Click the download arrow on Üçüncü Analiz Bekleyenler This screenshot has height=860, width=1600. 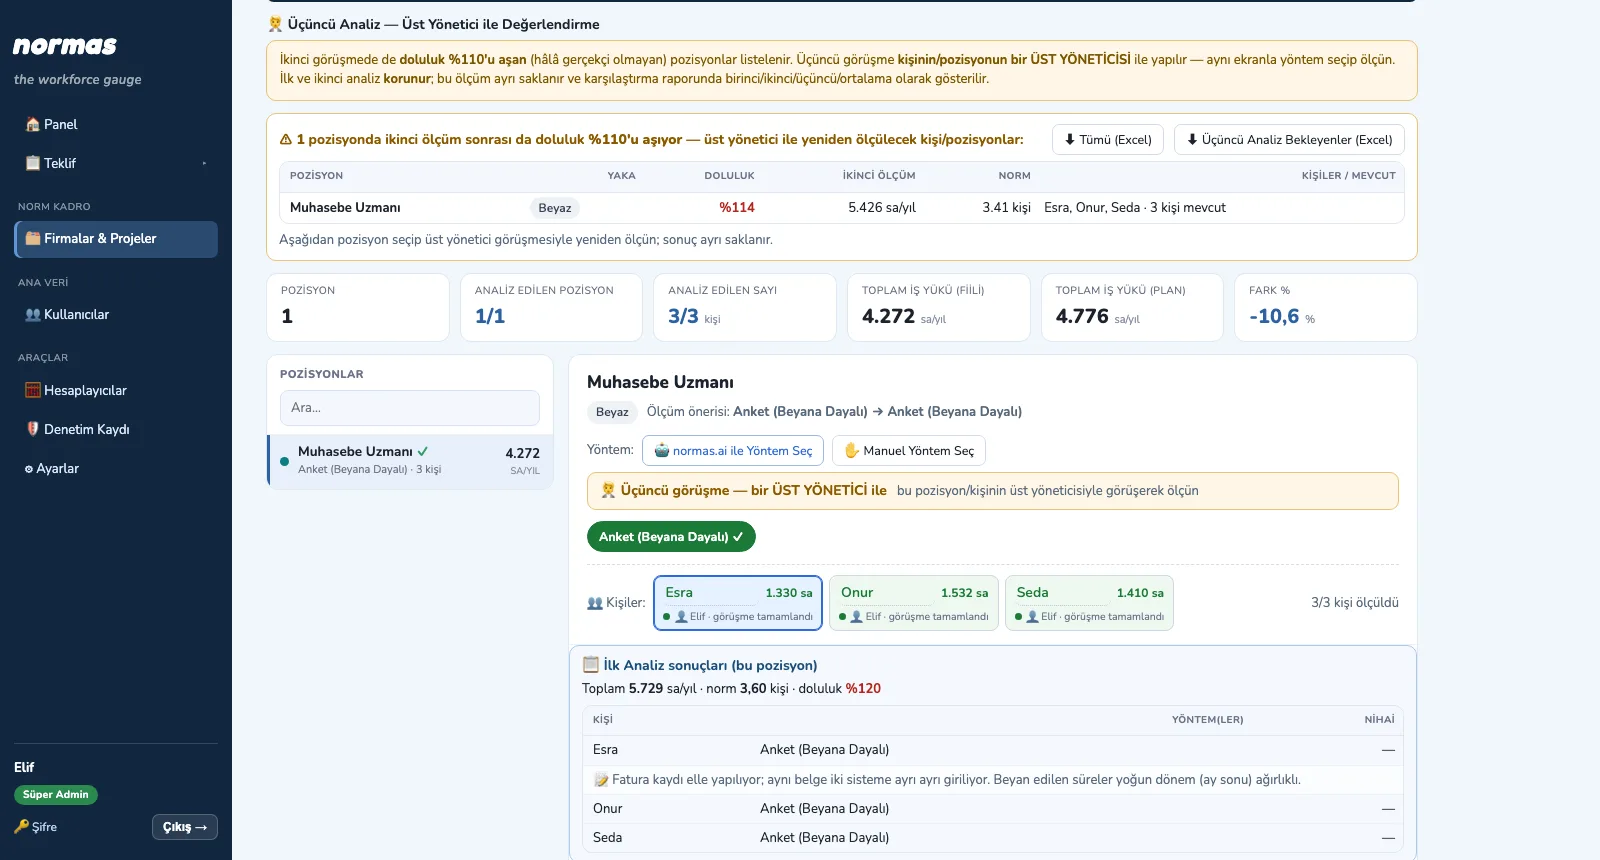pyautogui.click(x=1192, y=140)
